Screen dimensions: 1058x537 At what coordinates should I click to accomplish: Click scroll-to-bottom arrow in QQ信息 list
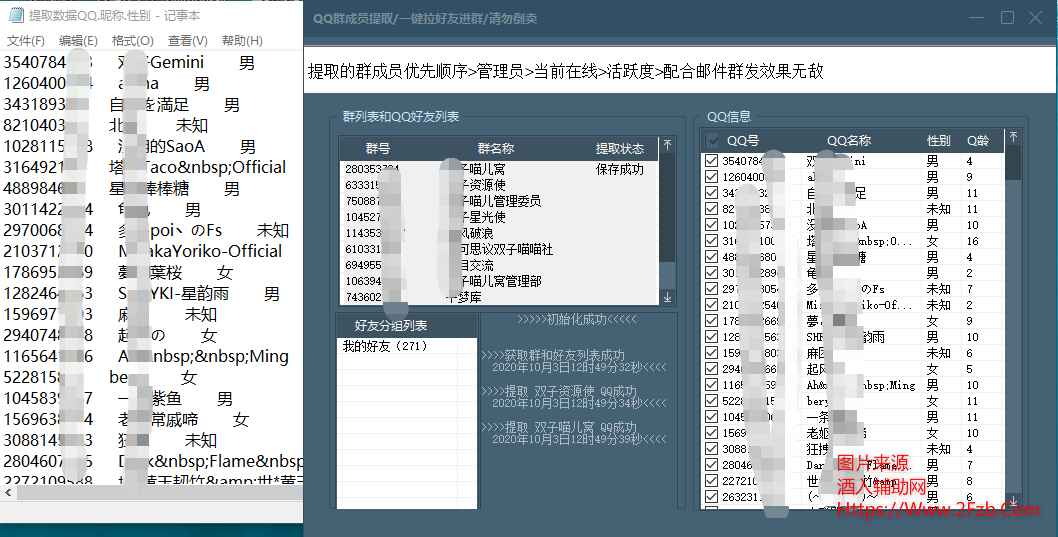(x=1013, y=500)
